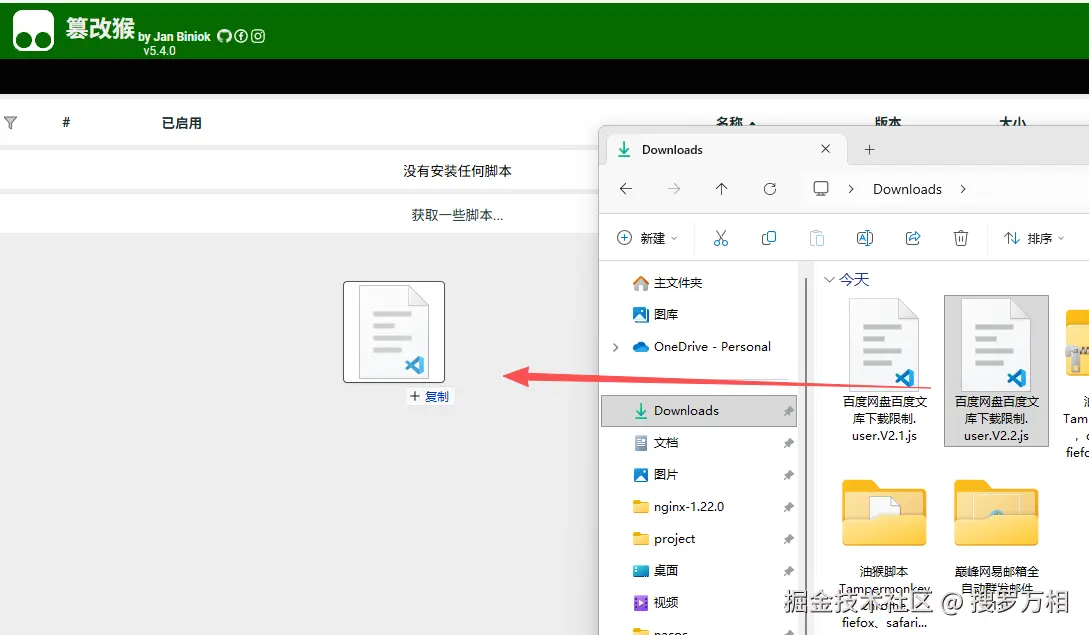Image resolution: width=1089 pixels, height=635 pixels.
Task: Click Downloads in the address breadcrumb
Action: [907, 189]
